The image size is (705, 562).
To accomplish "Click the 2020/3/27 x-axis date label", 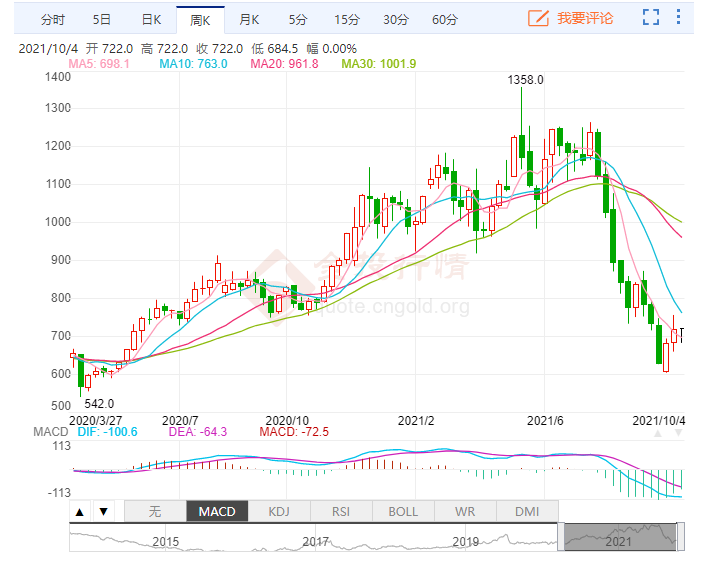I will click(x=95, y=421).
